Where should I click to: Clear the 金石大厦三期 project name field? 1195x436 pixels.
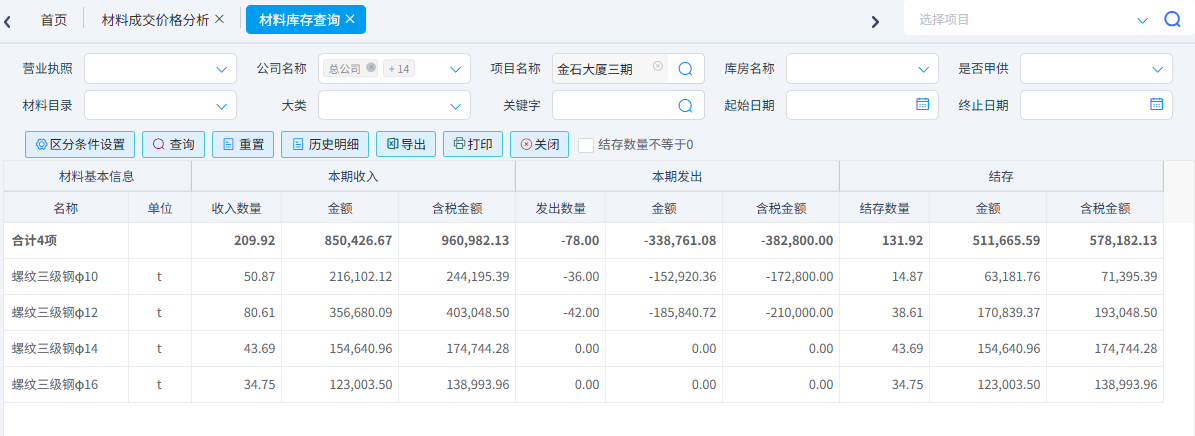pos(657,67)
